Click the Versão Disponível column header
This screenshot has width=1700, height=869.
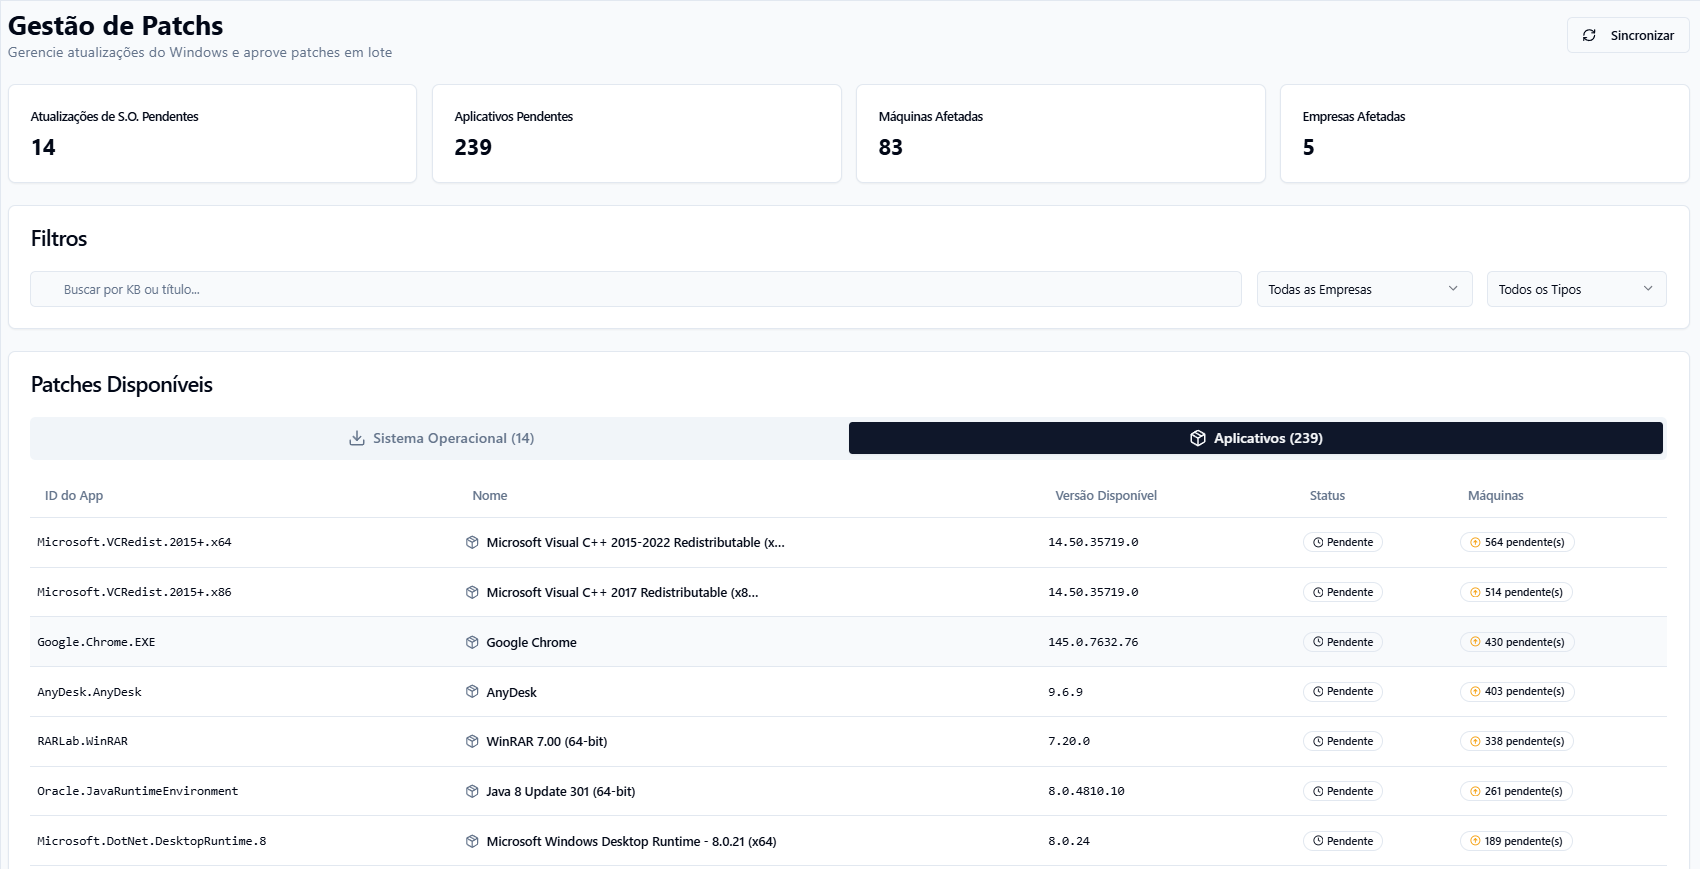(1106, 495)
